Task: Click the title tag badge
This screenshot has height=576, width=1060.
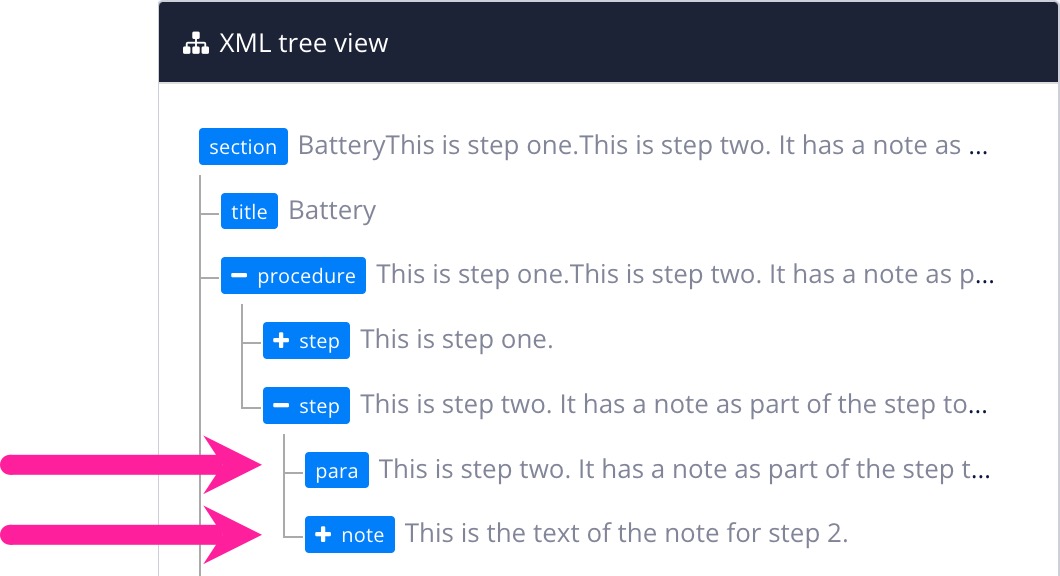Action: point(249,211)
